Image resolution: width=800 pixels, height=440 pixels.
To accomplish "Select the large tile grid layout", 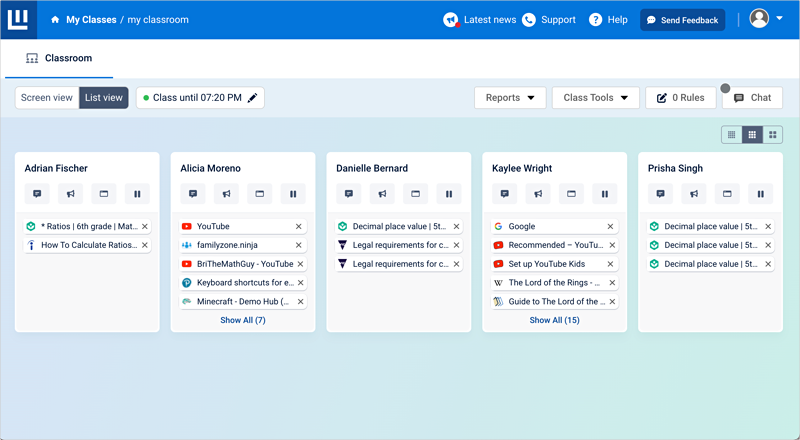I will (x=772, y=135).
